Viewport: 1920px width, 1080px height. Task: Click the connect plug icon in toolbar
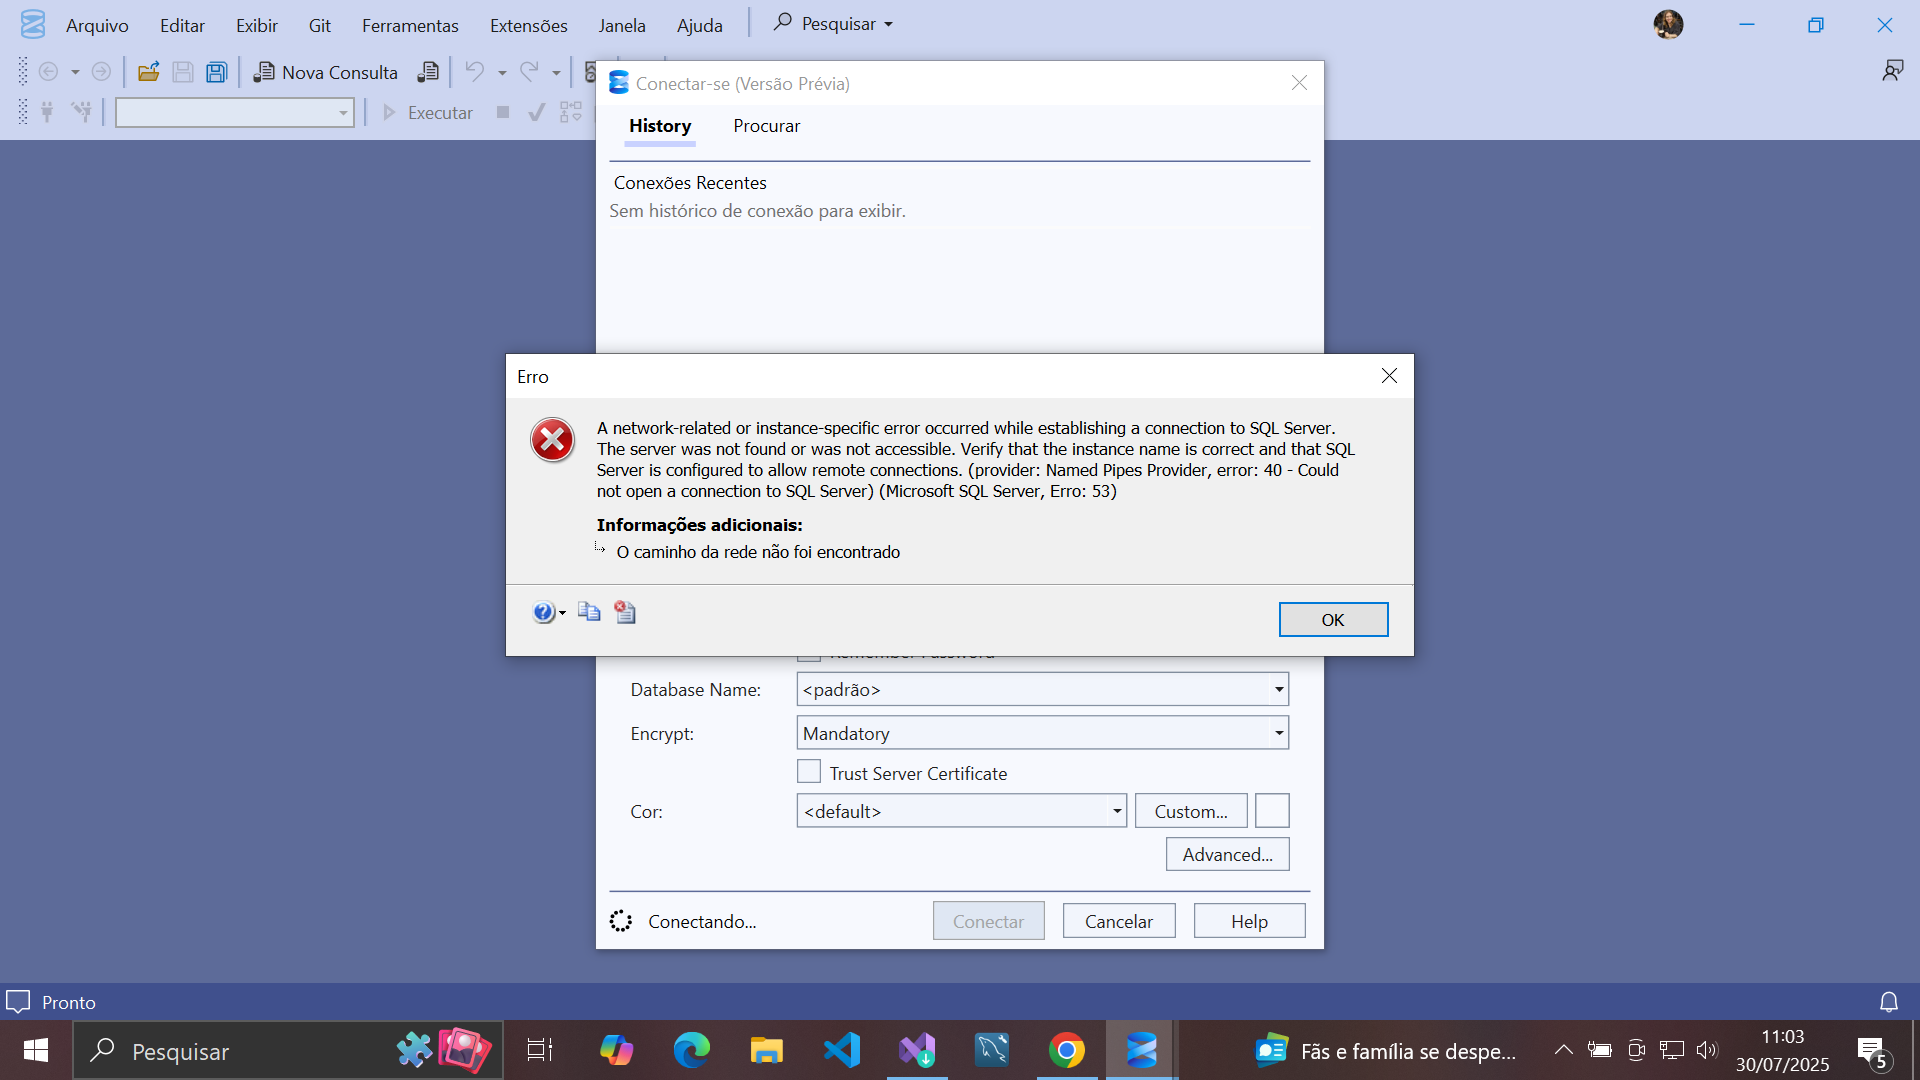[x=47, y=112]
